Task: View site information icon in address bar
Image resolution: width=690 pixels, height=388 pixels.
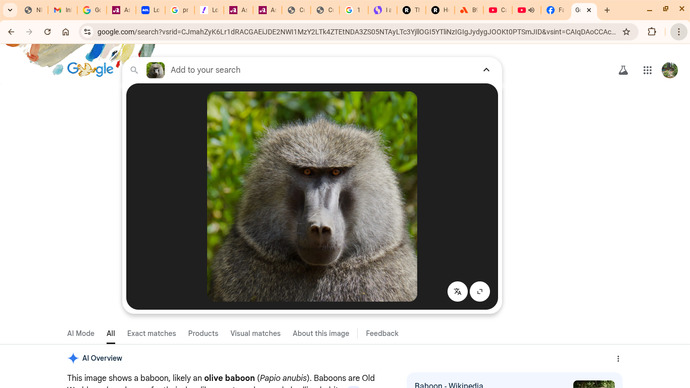Action: click(87, 32)
